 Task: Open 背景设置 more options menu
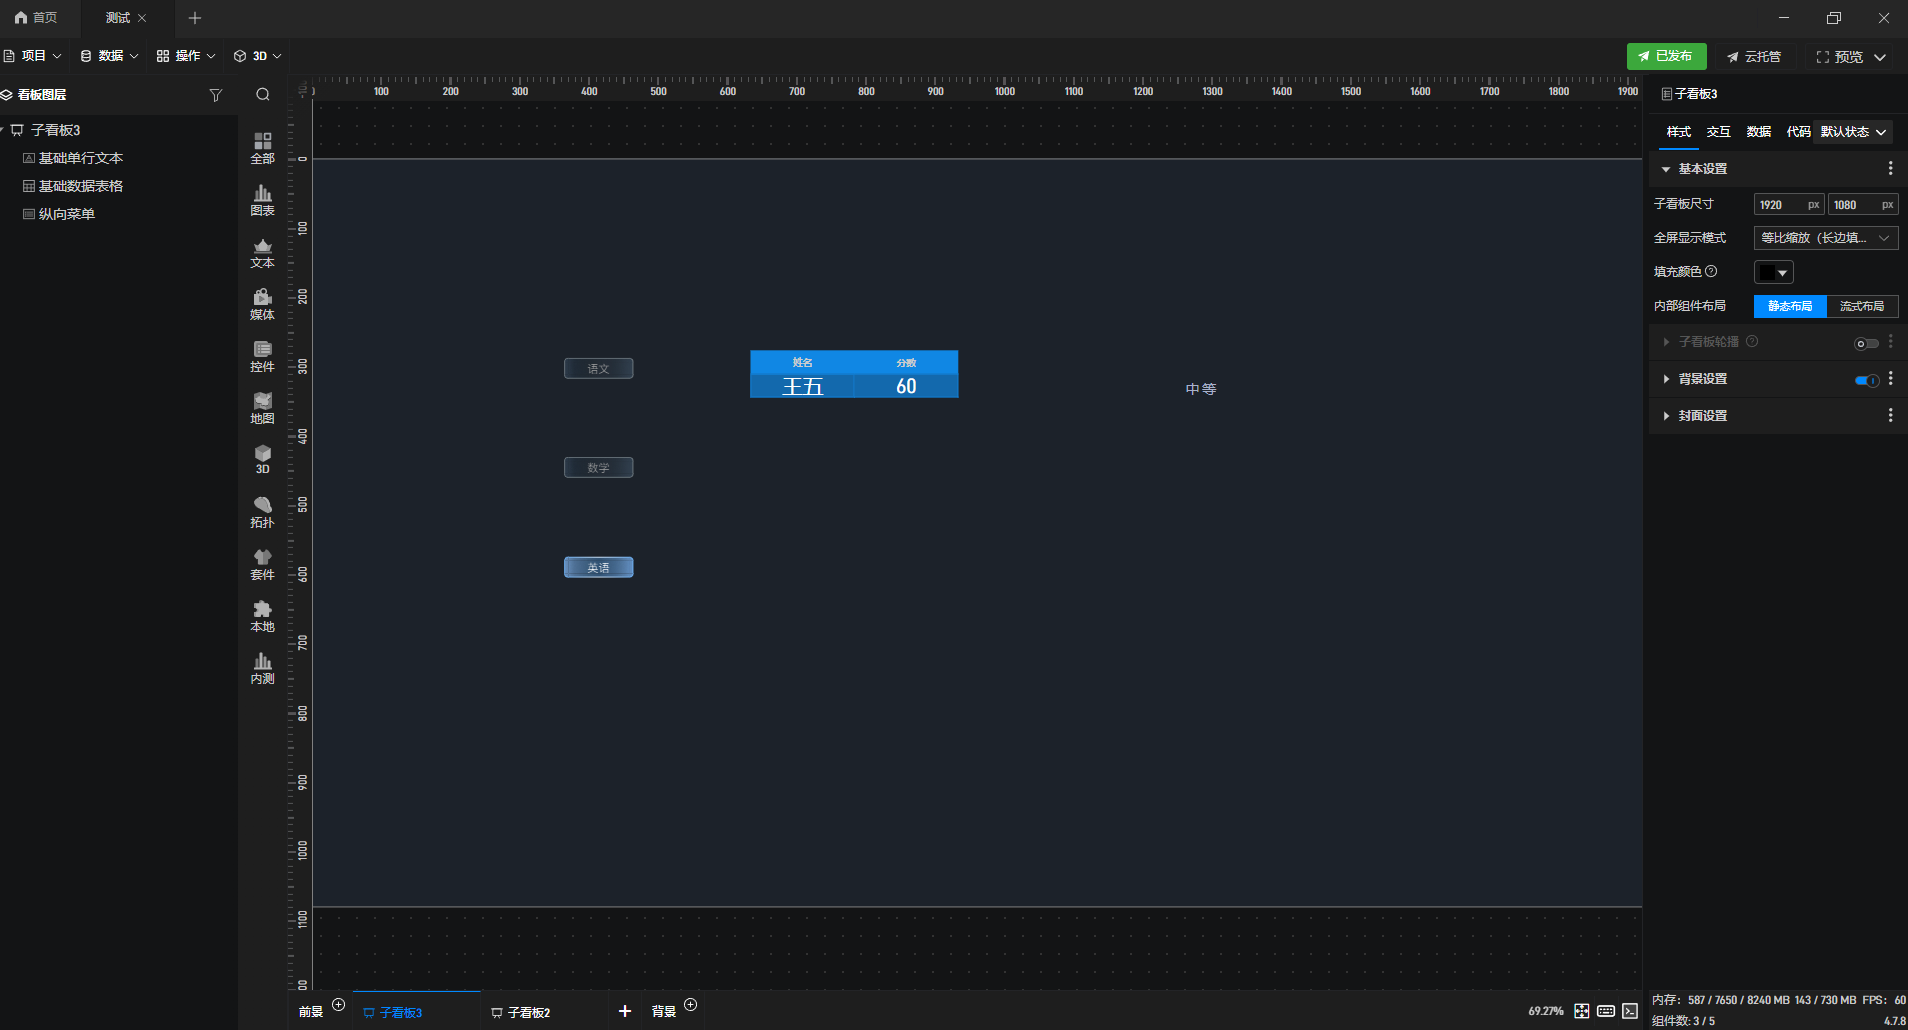[x=1890, y=379]
